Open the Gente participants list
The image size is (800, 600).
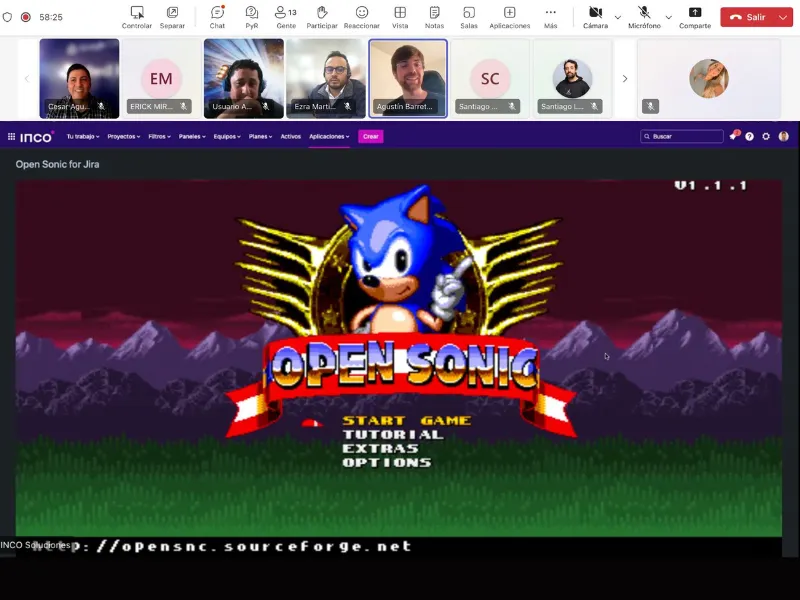pos(285,16)
